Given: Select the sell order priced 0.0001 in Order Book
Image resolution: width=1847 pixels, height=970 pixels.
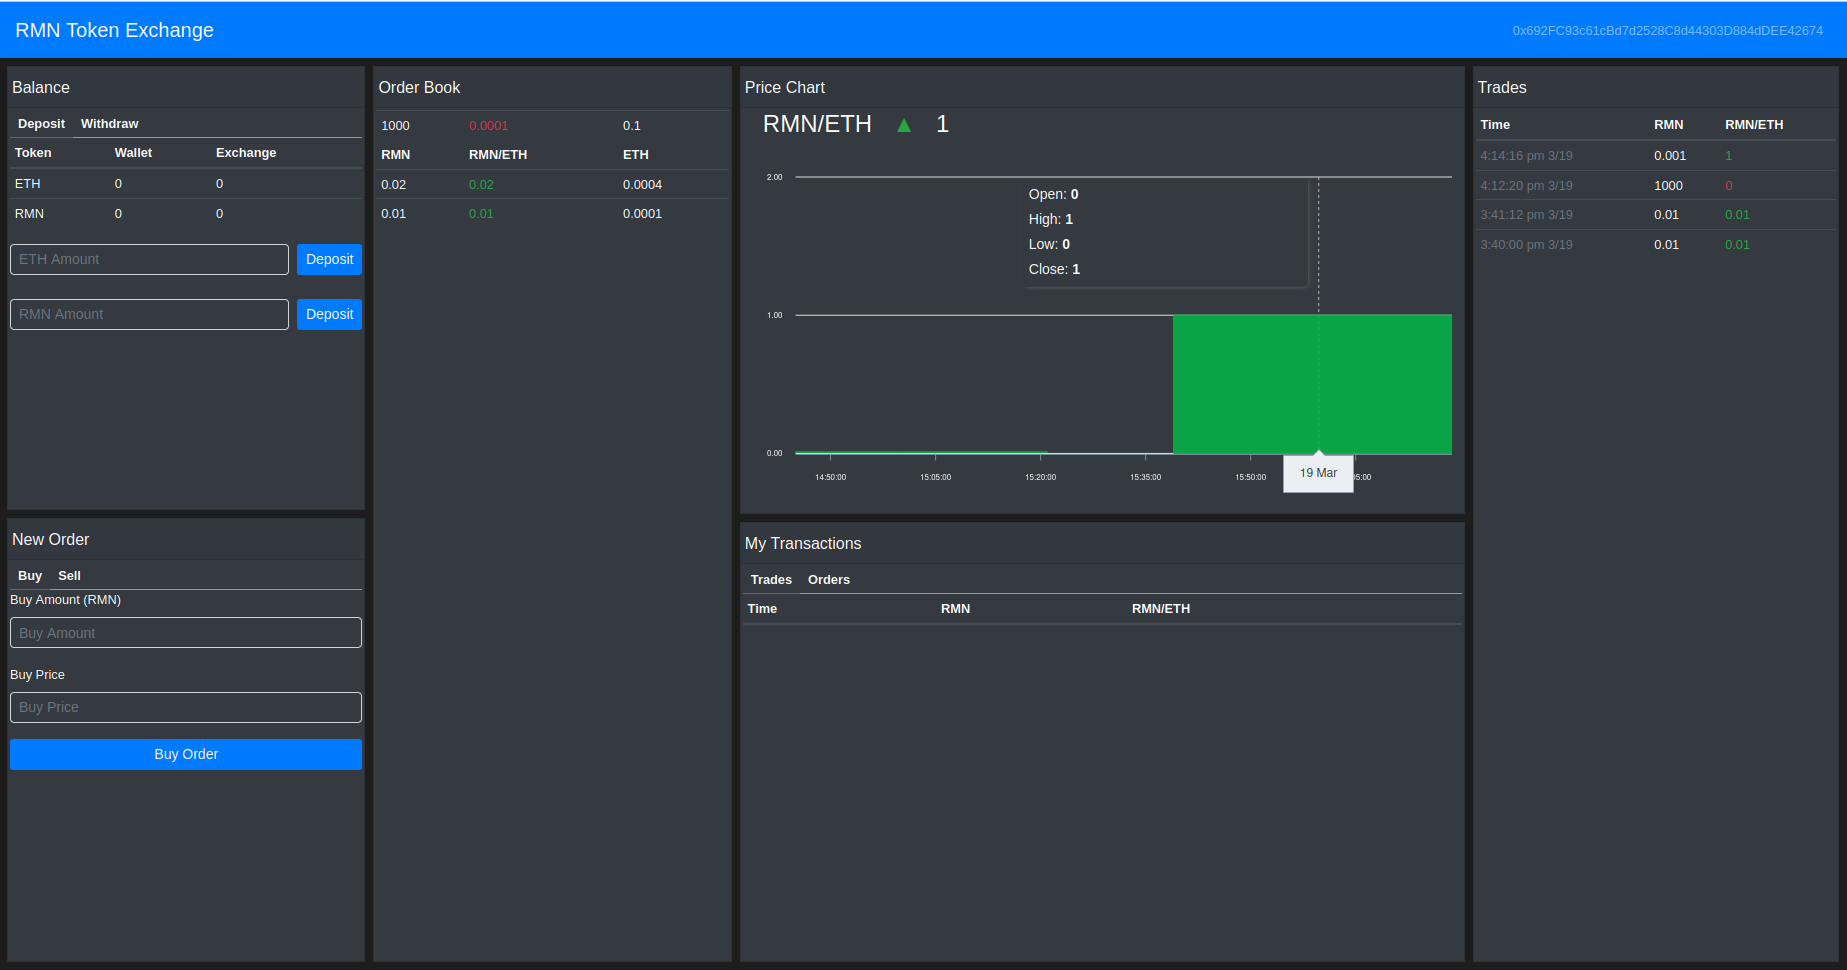Looking at the screenshot, I should click(x=552, y=125).
